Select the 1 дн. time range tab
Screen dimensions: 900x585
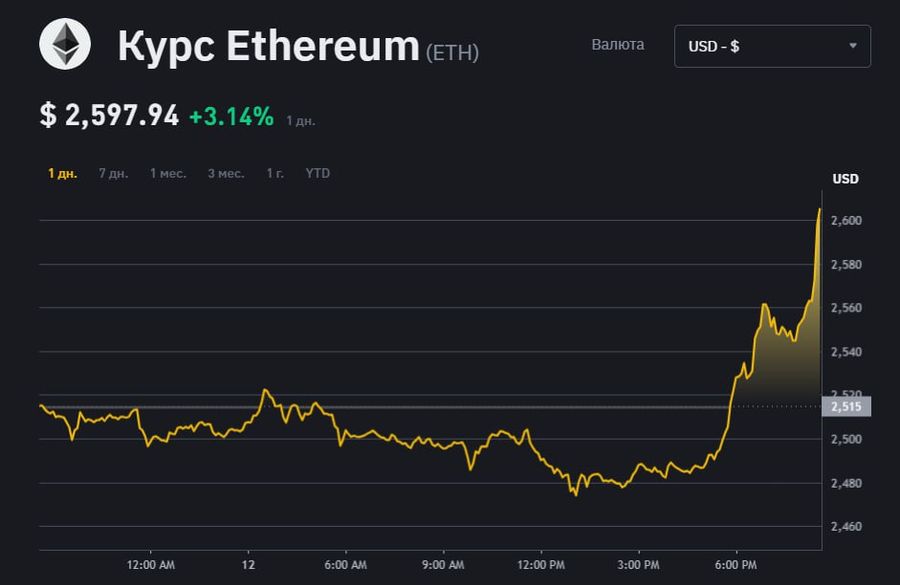tap(63, 173)
